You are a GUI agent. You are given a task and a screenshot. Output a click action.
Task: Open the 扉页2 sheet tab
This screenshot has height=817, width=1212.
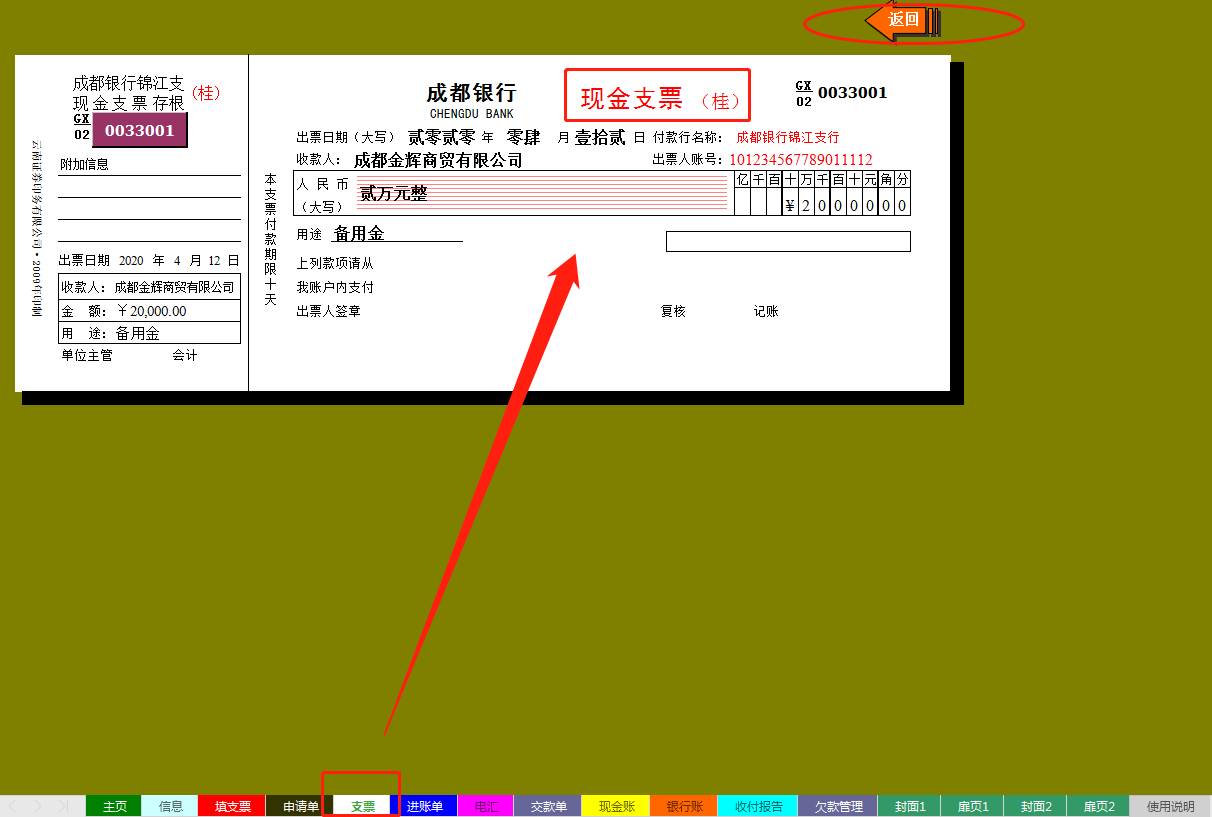click(1099, 806)
